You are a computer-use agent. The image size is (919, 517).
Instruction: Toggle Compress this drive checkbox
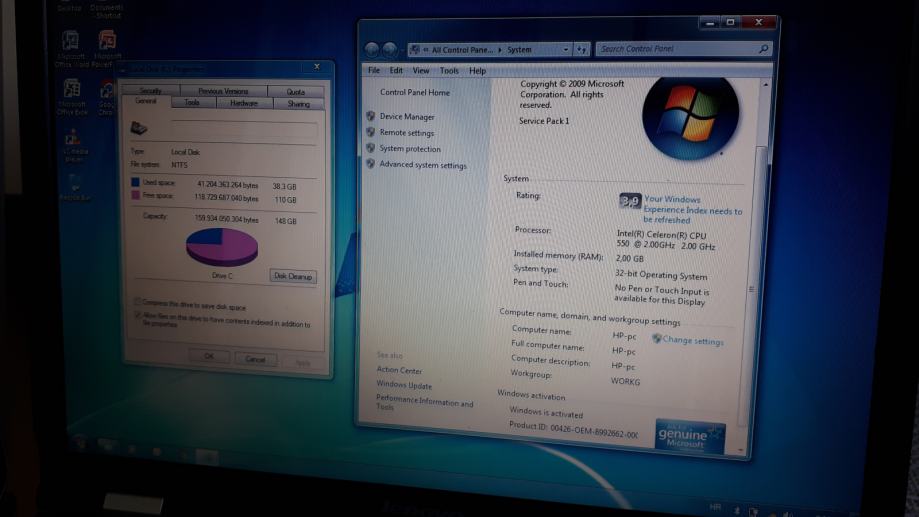138,302
